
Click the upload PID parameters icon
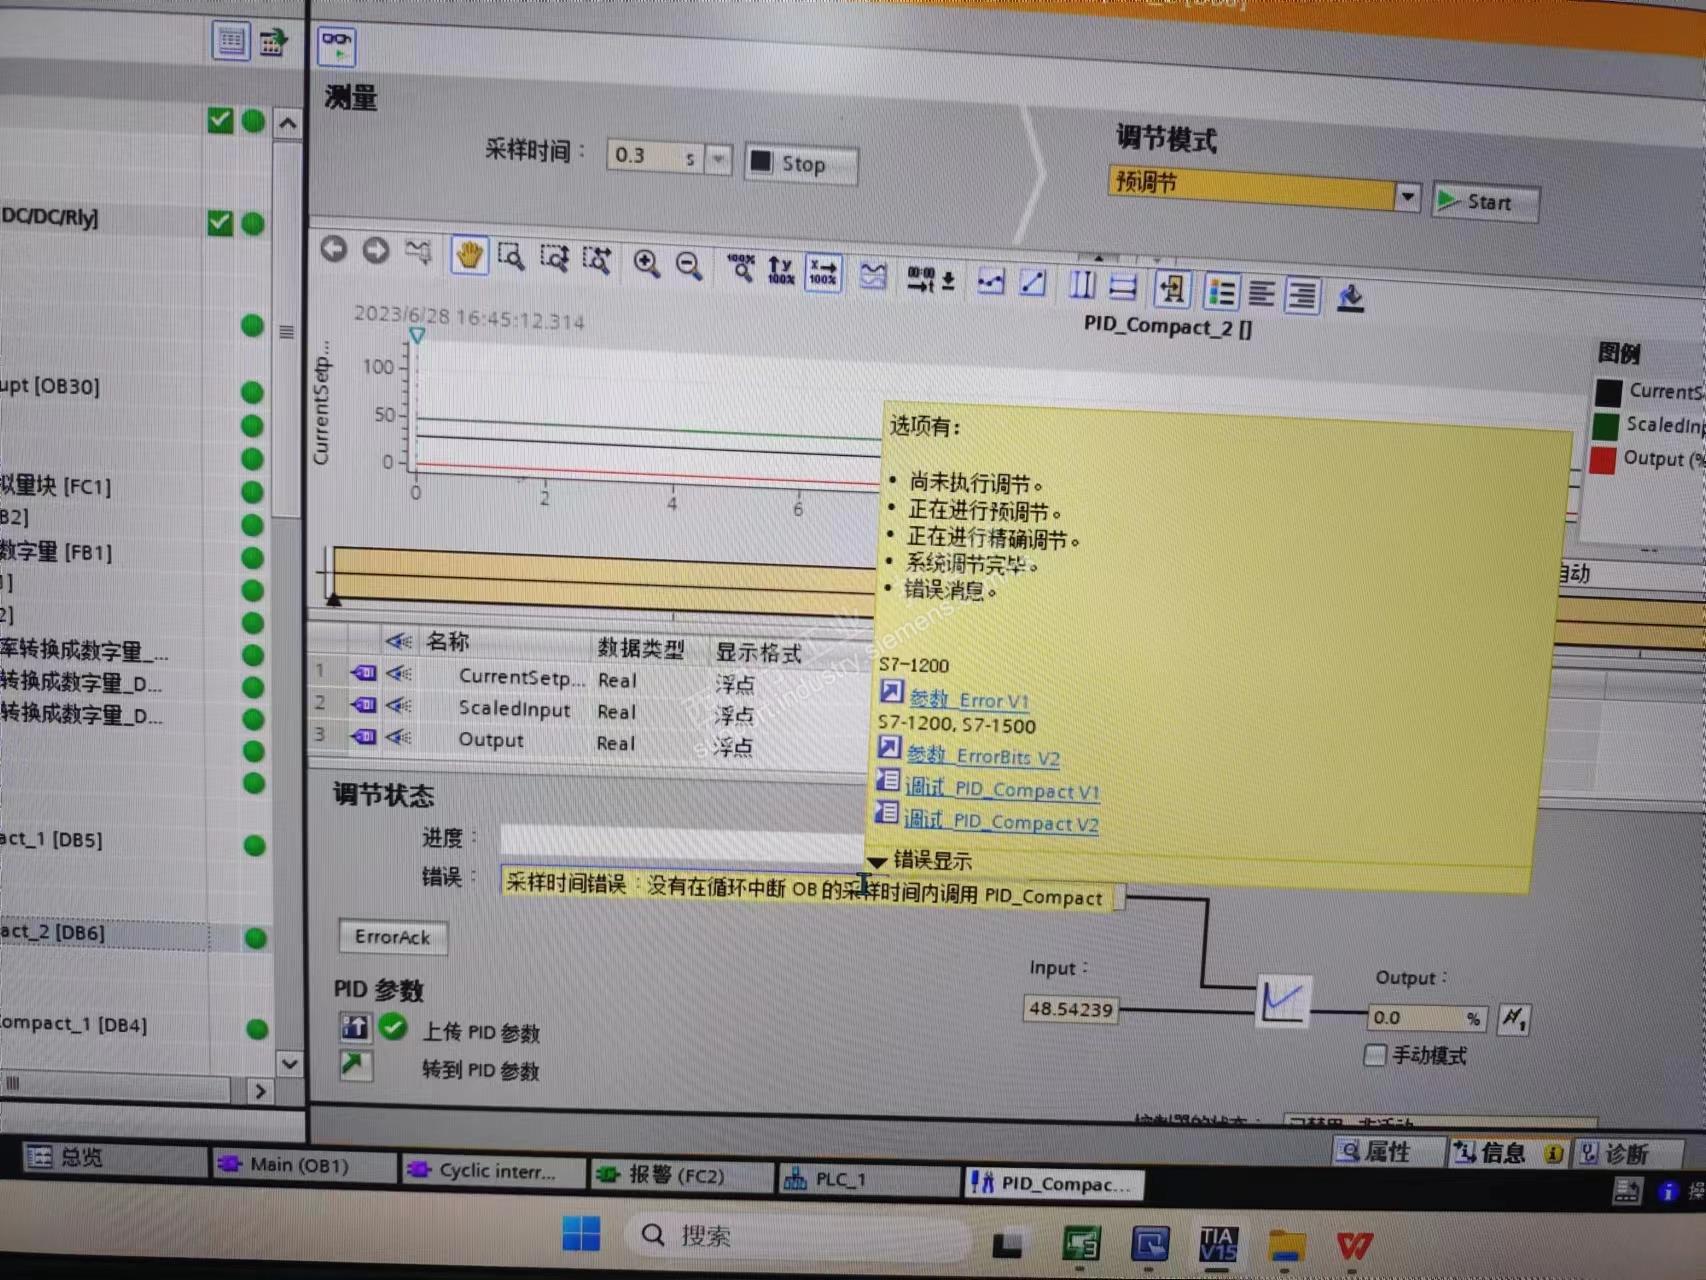[x=355, y=1027]
